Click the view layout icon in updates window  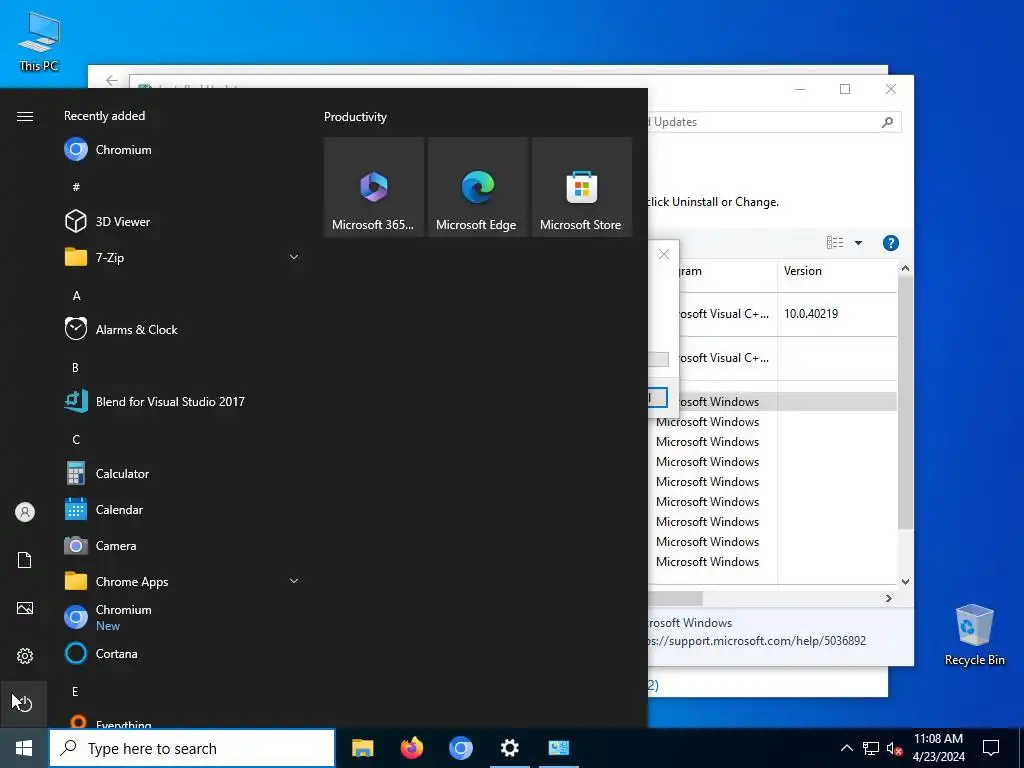835,243
